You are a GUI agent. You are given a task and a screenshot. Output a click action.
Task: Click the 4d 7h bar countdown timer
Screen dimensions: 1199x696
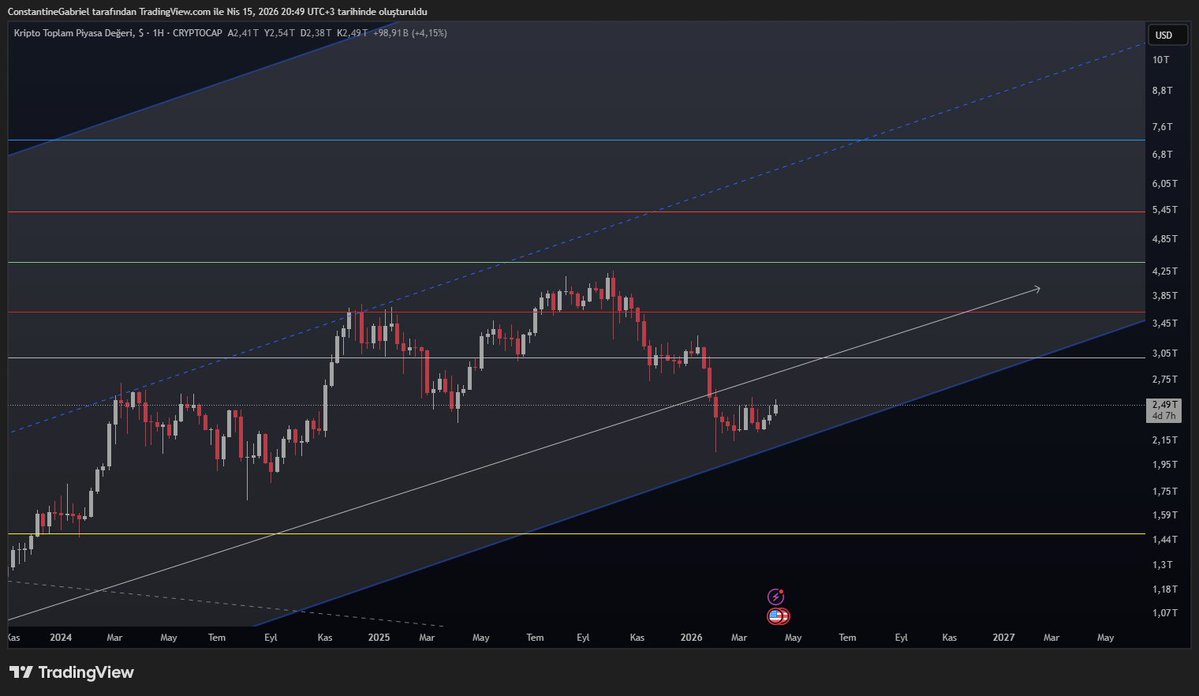[x=1164, y=416]
